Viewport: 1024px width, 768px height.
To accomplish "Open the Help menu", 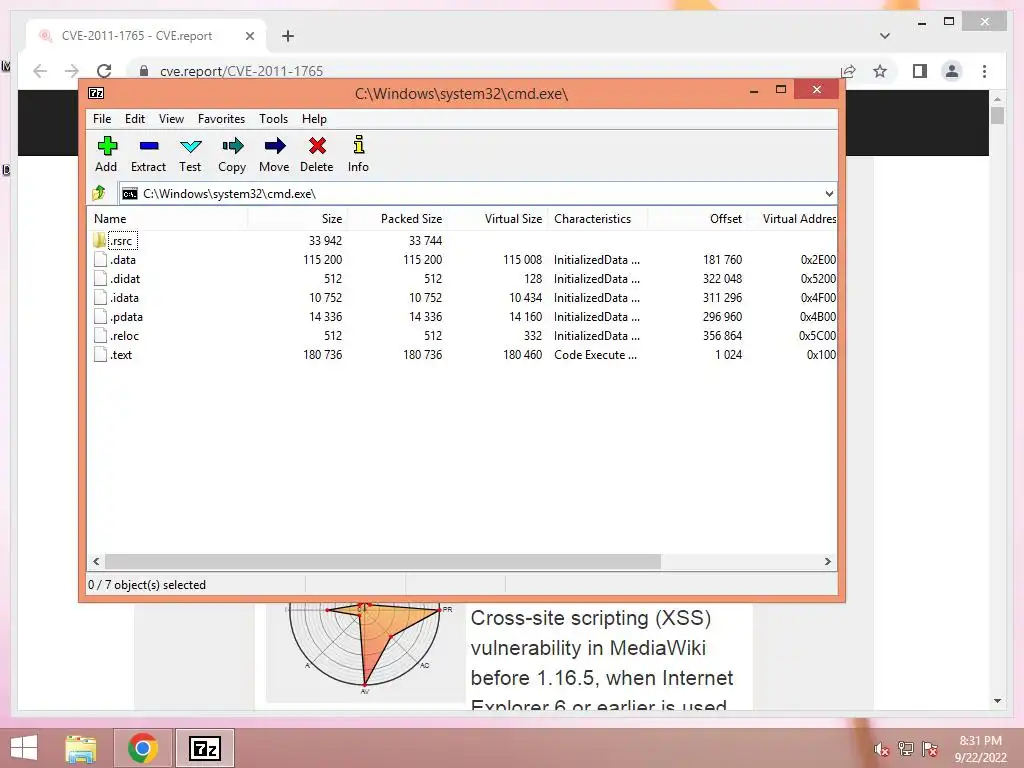I will point(314,119).
